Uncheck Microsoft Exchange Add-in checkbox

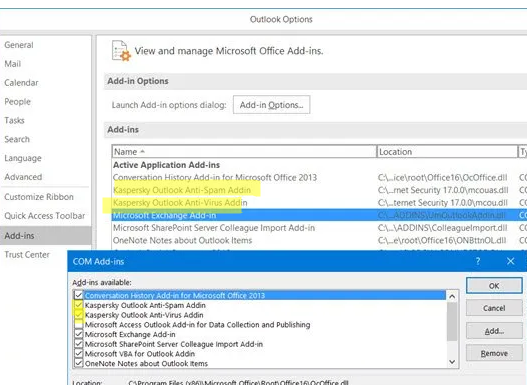pos(78,334)
